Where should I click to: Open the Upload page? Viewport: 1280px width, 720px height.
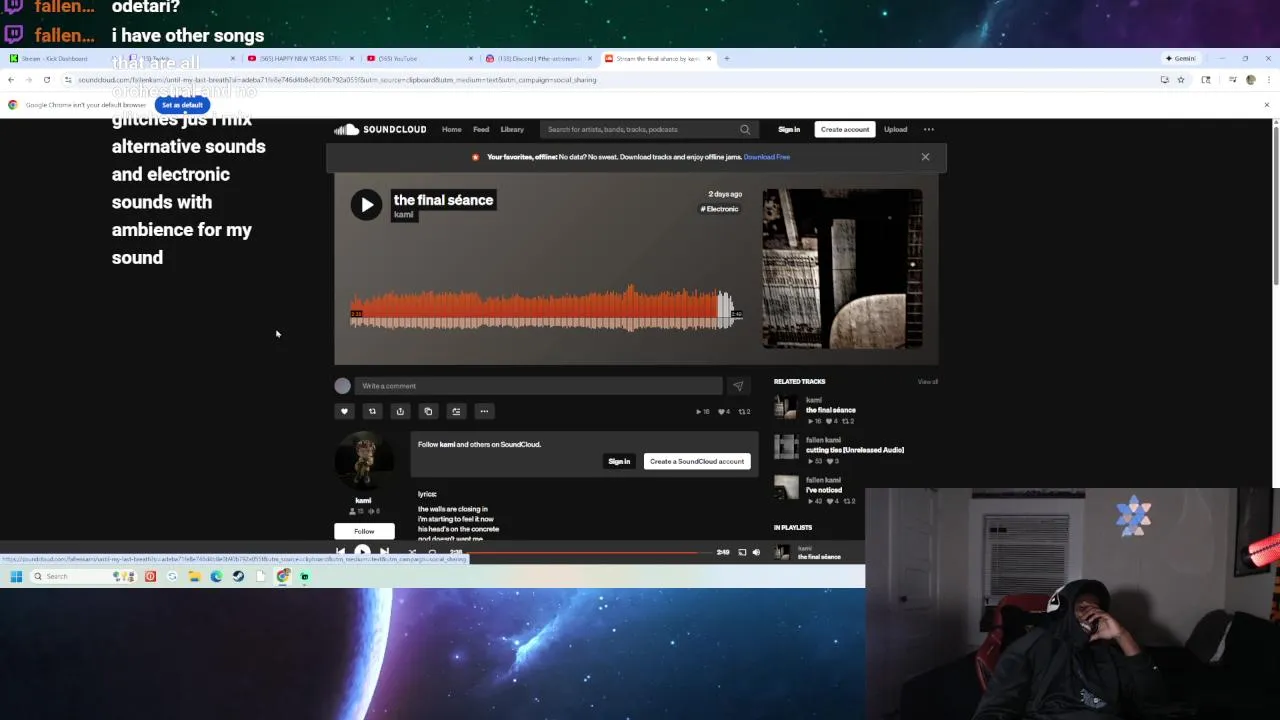pos(895,129)
